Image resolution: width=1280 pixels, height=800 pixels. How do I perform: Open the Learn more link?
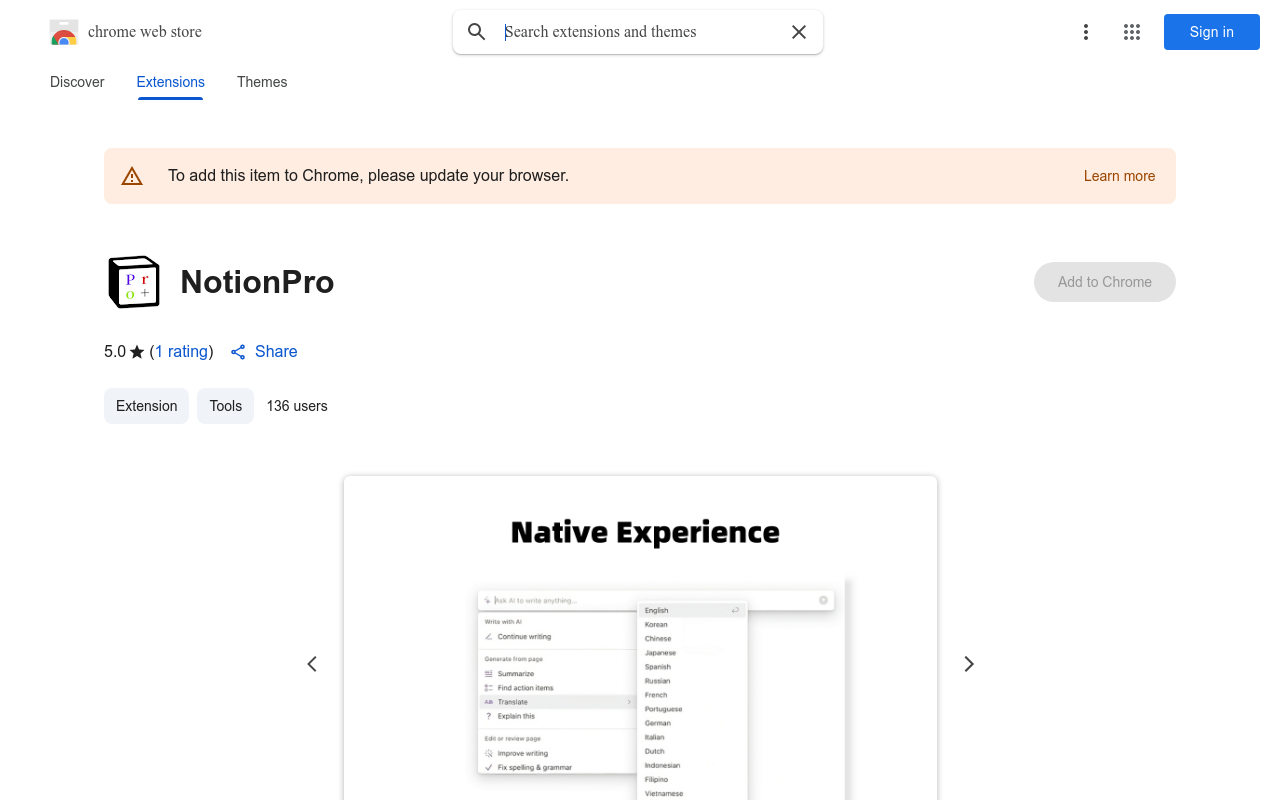click(x=1119, y=176)
